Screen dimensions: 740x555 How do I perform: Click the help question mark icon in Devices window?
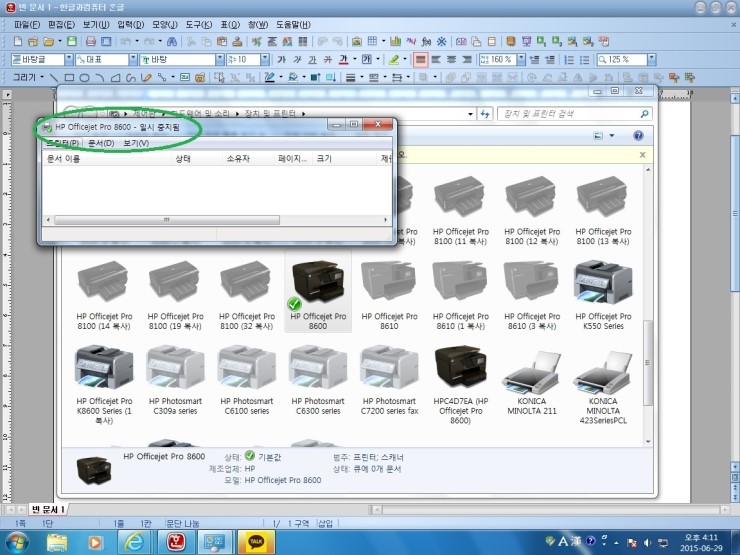pyautogui.click(x=637, y=135)
